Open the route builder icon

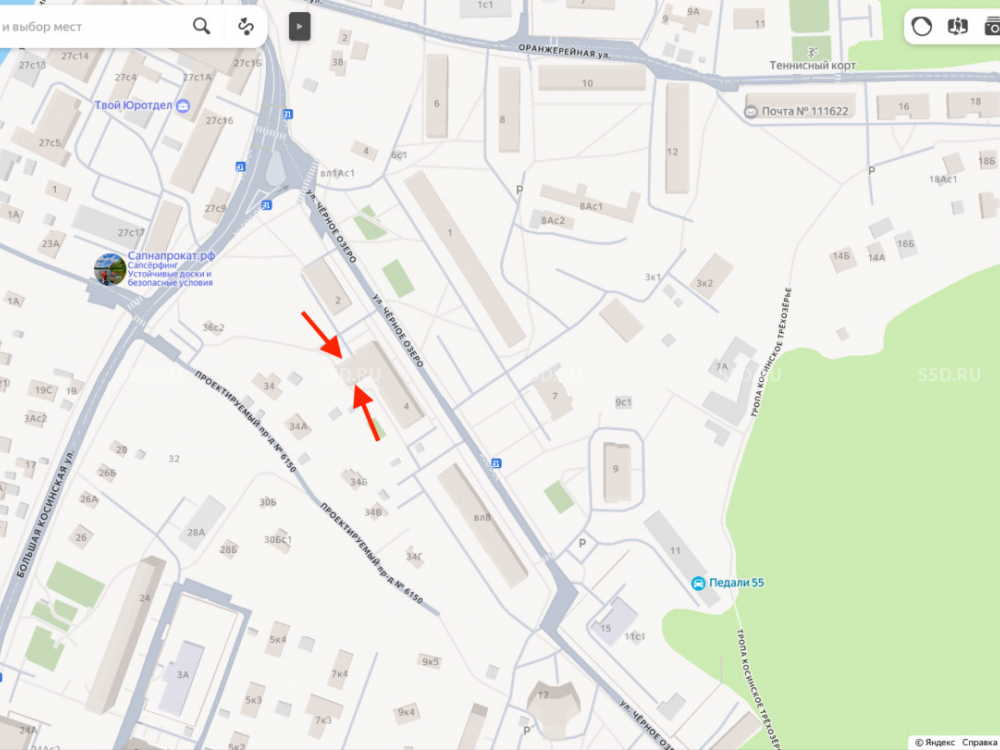(x=246, y=26)
